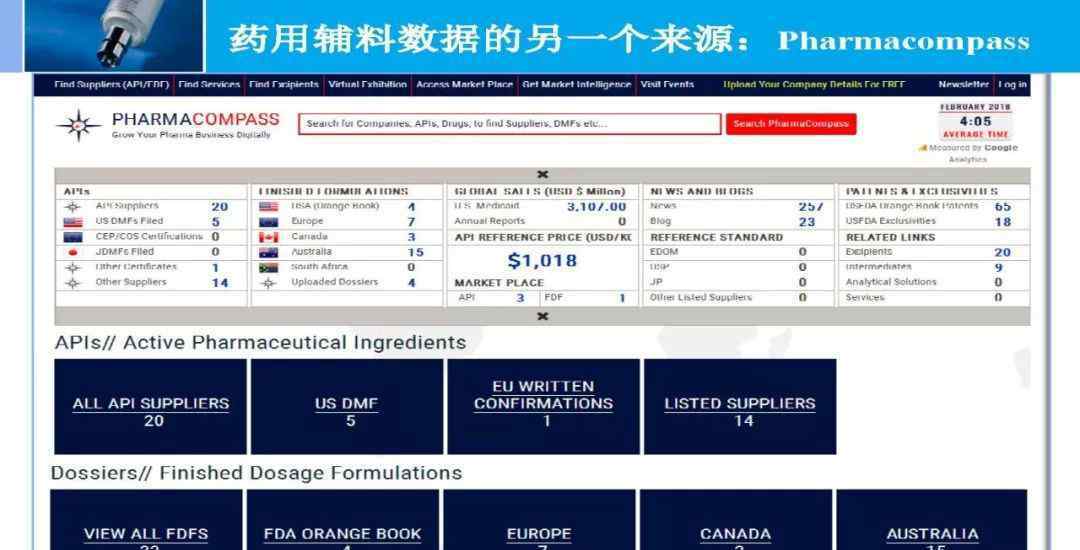The image size is (1080, 550).
Task: Open the FDA ORANGE BOOK tile
Action: (x=342, y=520)
